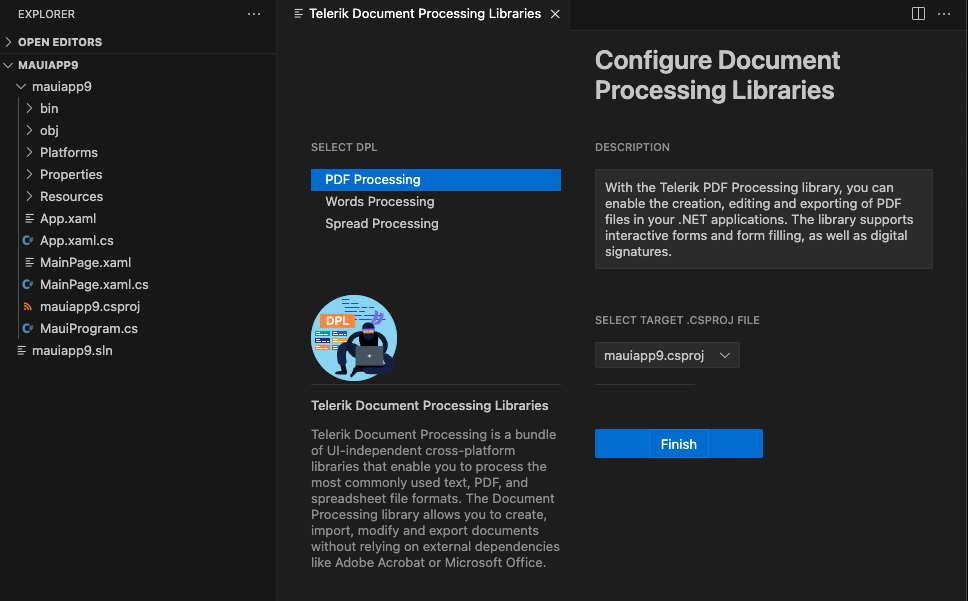The height and width of the screenshot is (601, 968).
Task: Expand the bin folder
Action: click(48, 108)
